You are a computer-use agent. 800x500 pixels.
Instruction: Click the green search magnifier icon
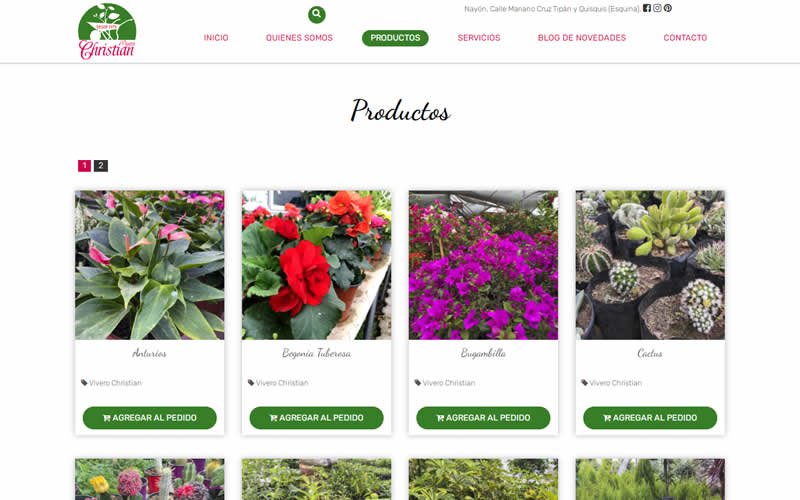(x=316, y=14)
